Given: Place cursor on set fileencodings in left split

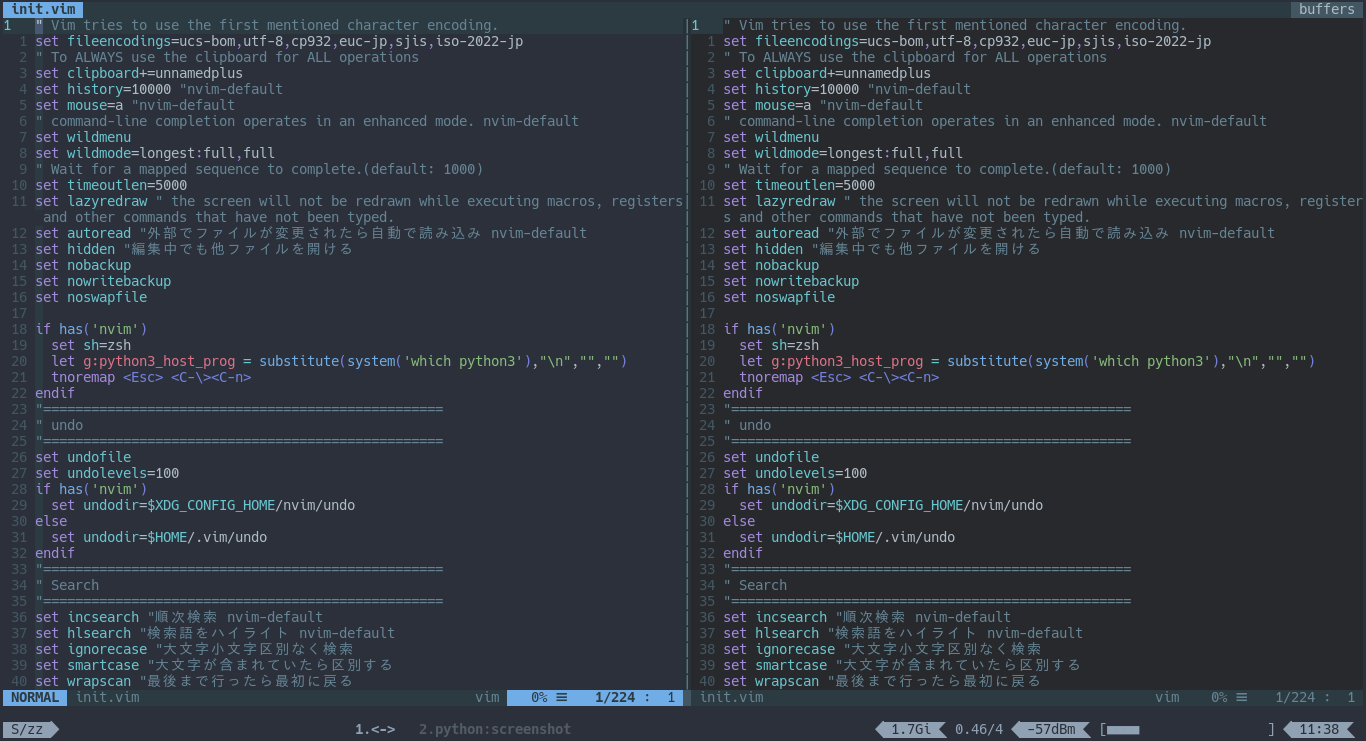Looking at the screenshot, I should 279,41.
